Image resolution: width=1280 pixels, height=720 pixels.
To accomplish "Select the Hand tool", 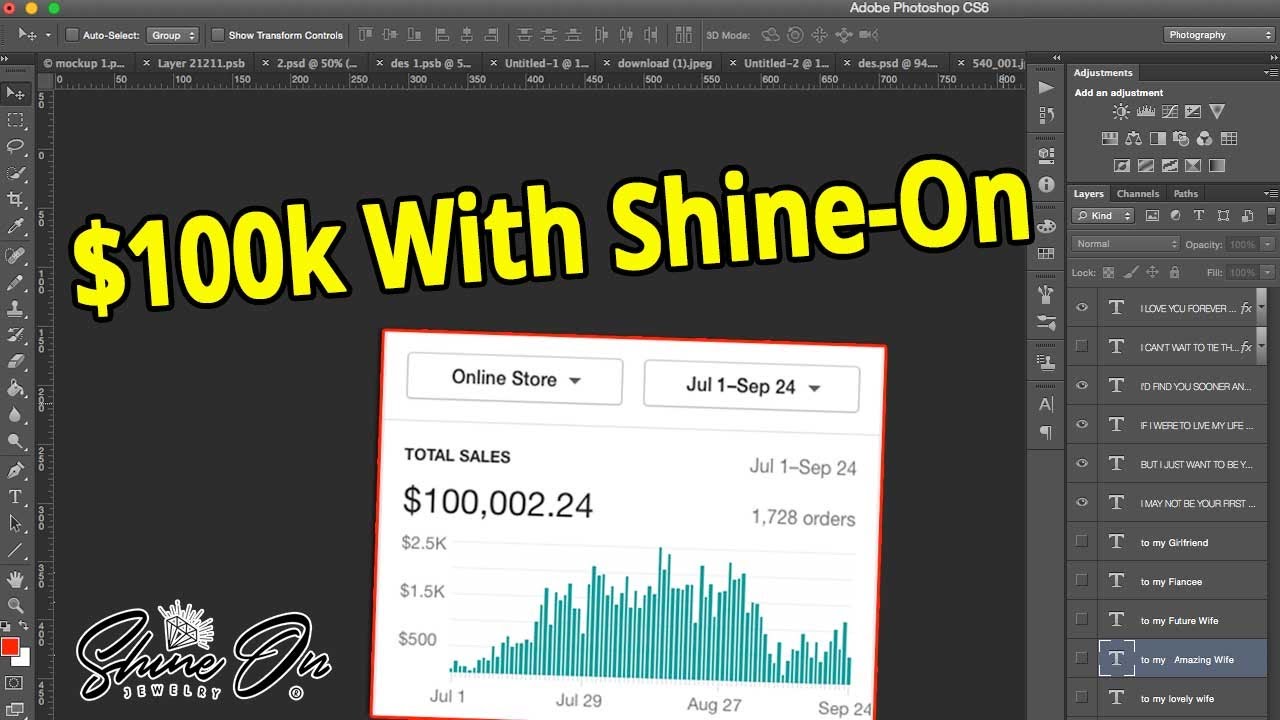I will pyautogui.click(x=15, y=579).
